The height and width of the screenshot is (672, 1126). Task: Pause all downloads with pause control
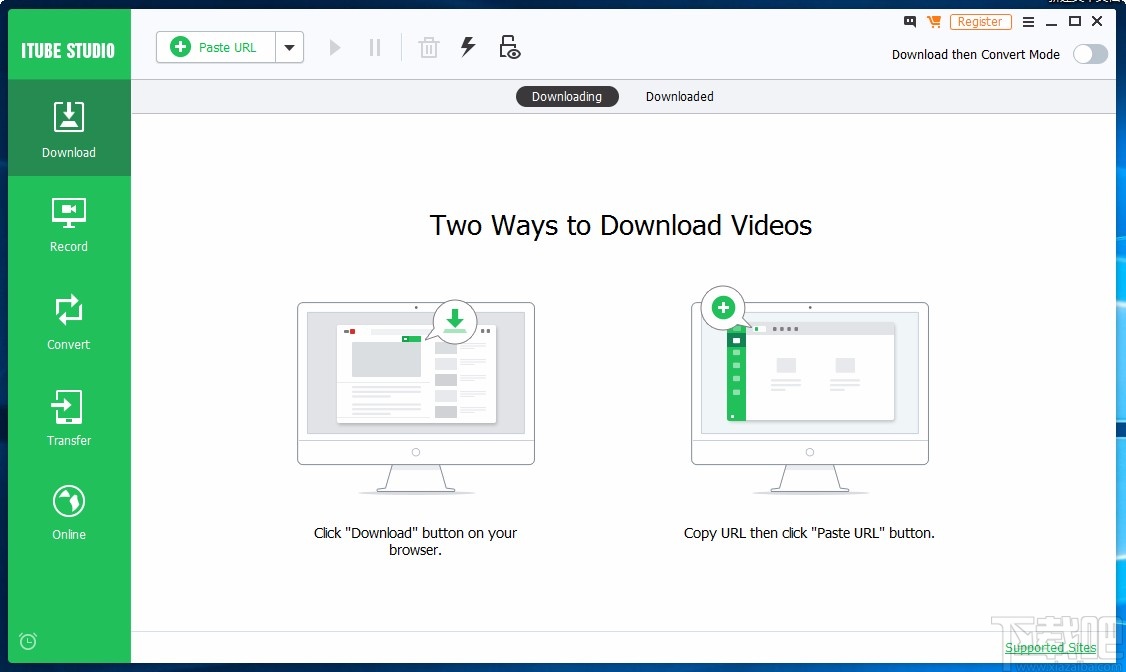375,46
